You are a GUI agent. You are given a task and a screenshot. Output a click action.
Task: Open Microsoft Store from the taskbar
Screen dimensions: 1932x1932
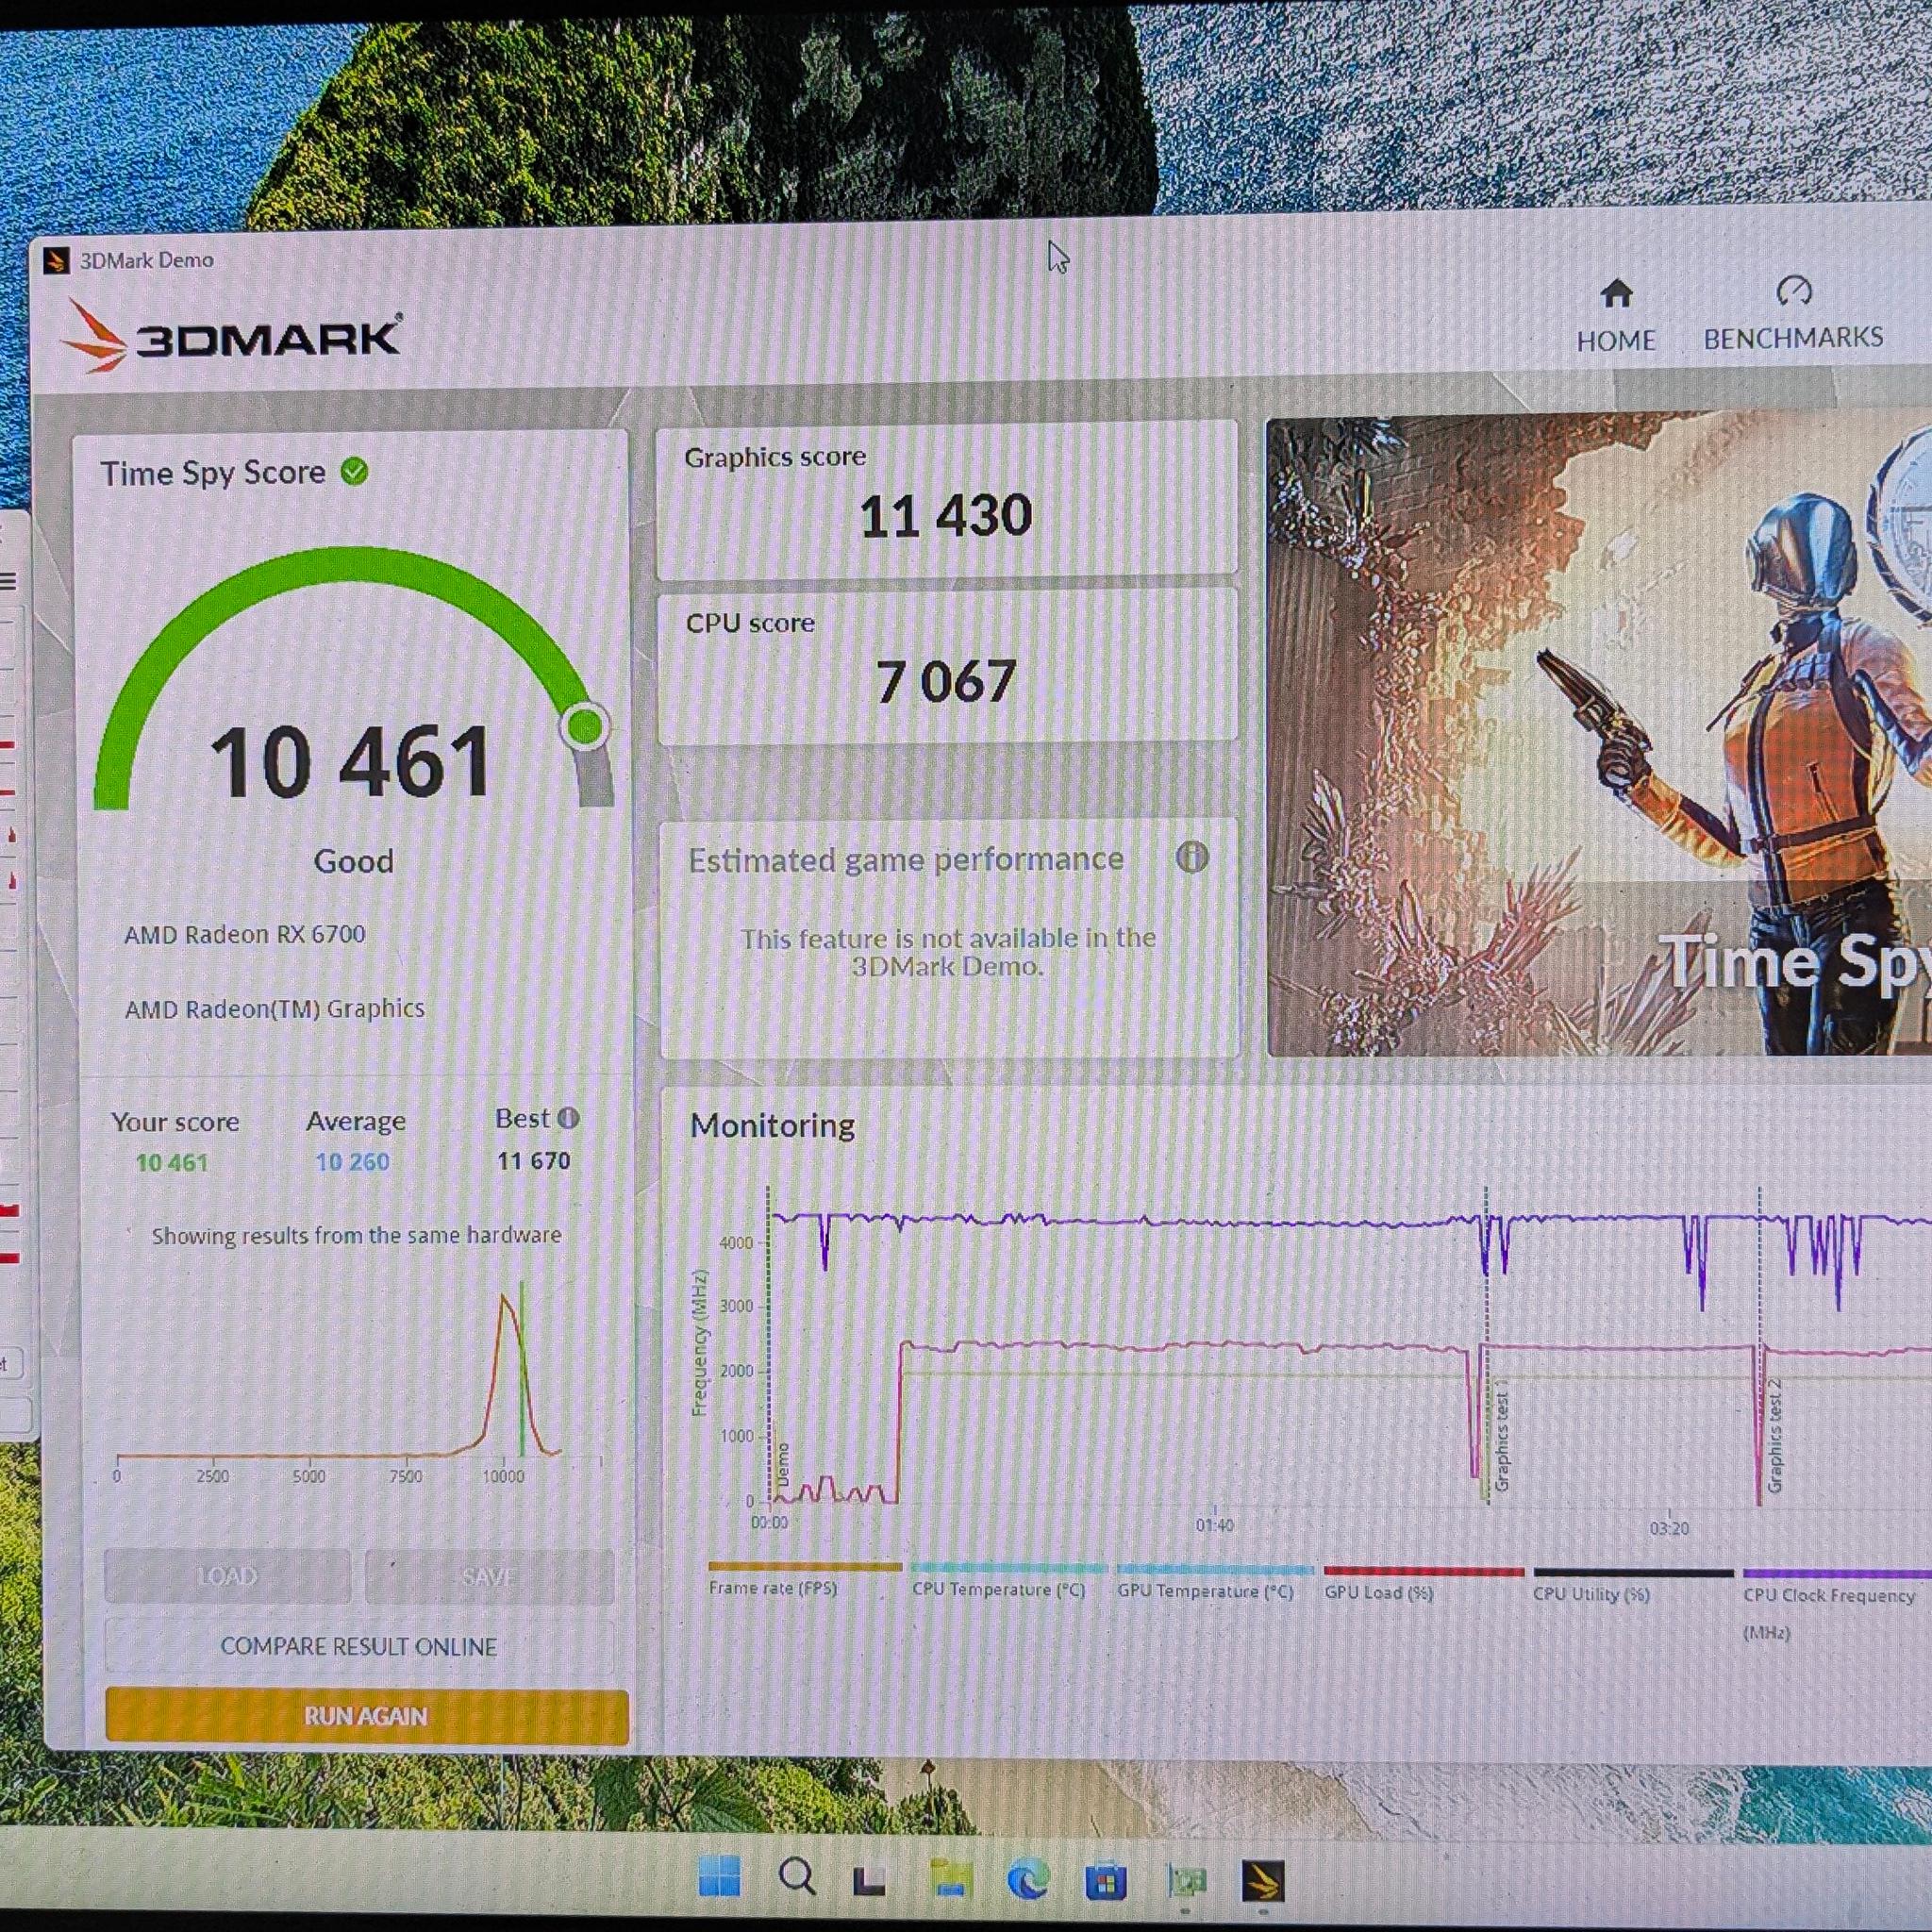click(x=1106, y=1882)
